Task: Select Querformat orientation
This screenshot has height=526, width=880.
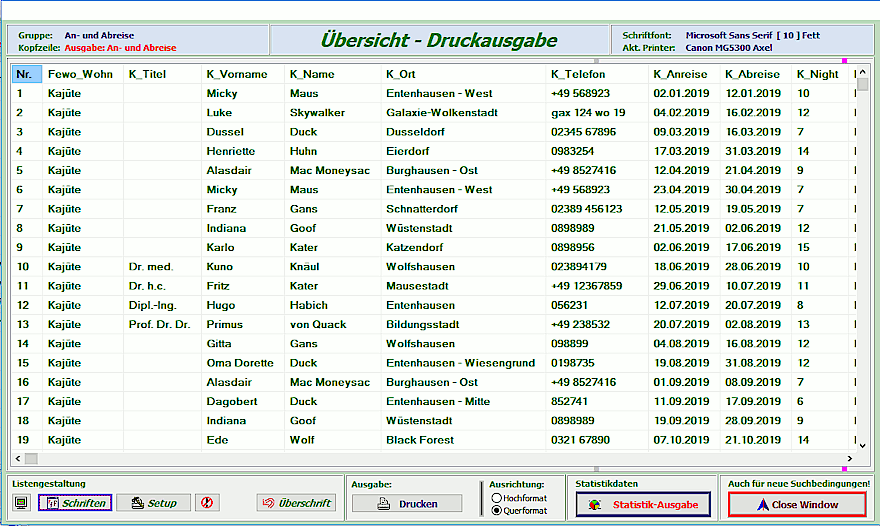Action: point(497,510)
